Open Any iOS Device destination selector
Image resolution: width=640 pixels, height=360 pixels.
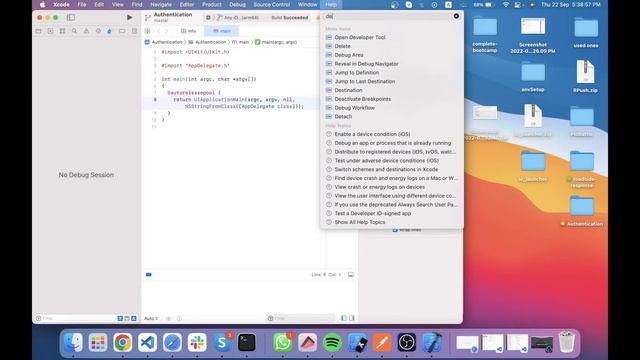click(x=238, y=18)
